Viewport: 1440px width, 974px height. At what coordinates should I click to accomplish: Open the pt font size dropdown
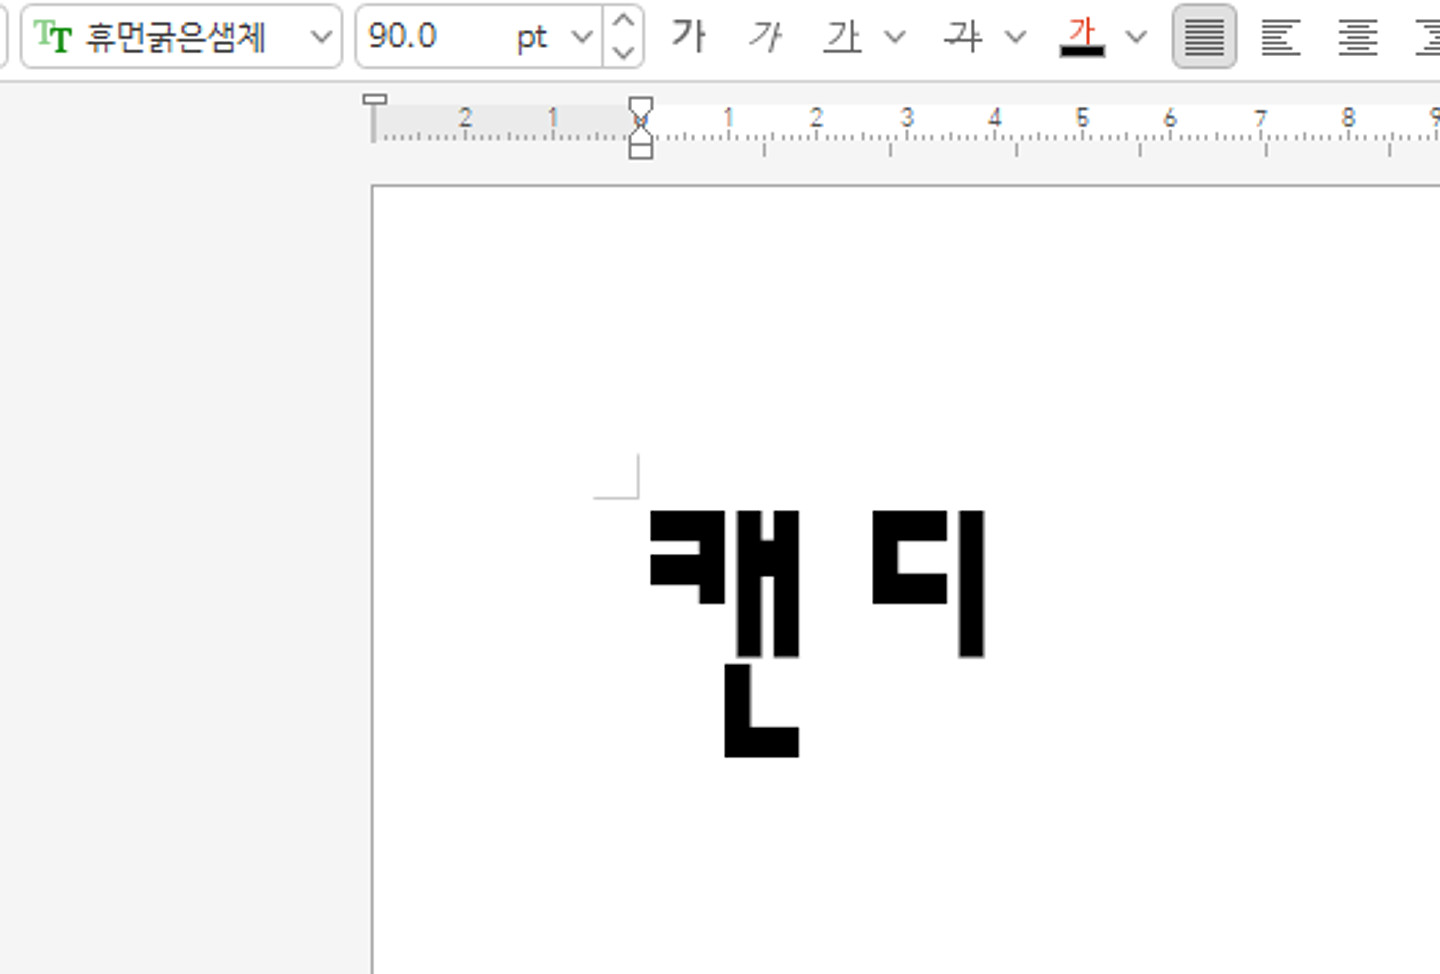[581, 37]
